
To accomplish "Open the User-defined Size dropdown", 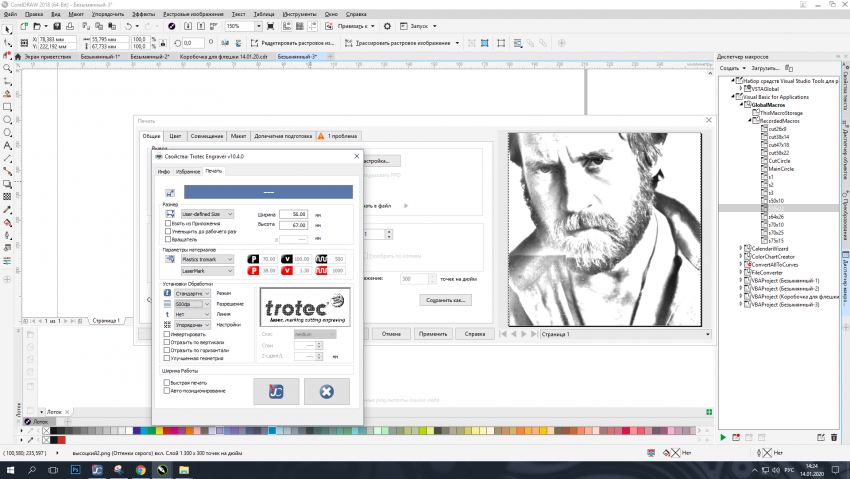I will 207,214.
